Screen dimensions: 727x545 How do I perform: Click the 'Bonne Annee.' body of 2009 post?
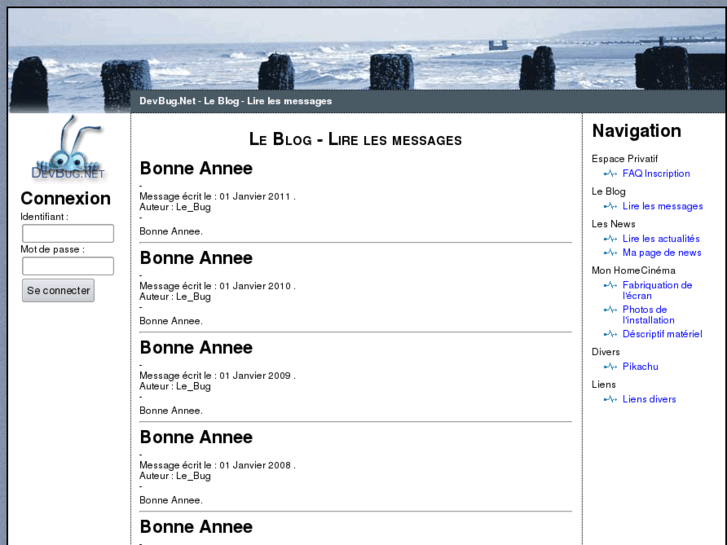(x=171, y=410)
